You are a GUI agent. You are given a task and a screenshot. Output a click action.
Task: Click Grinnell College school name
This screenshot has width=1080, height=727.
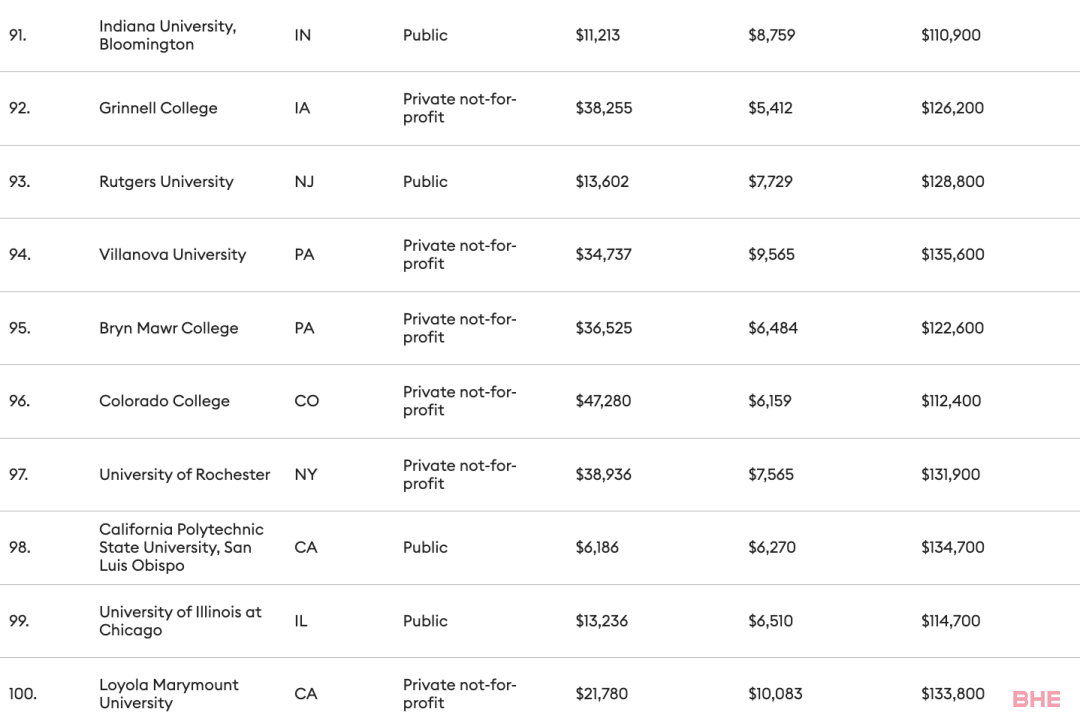158,108
